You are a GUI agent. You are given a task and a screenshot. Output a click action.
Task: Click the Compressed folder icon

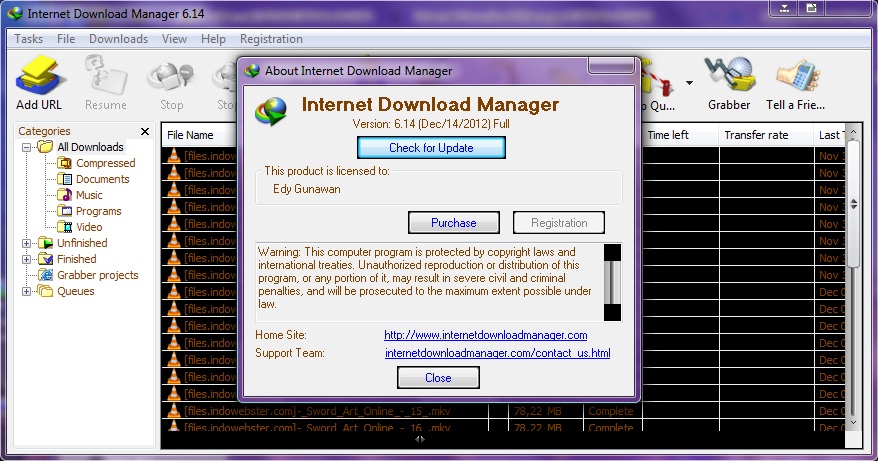[66, 163]
